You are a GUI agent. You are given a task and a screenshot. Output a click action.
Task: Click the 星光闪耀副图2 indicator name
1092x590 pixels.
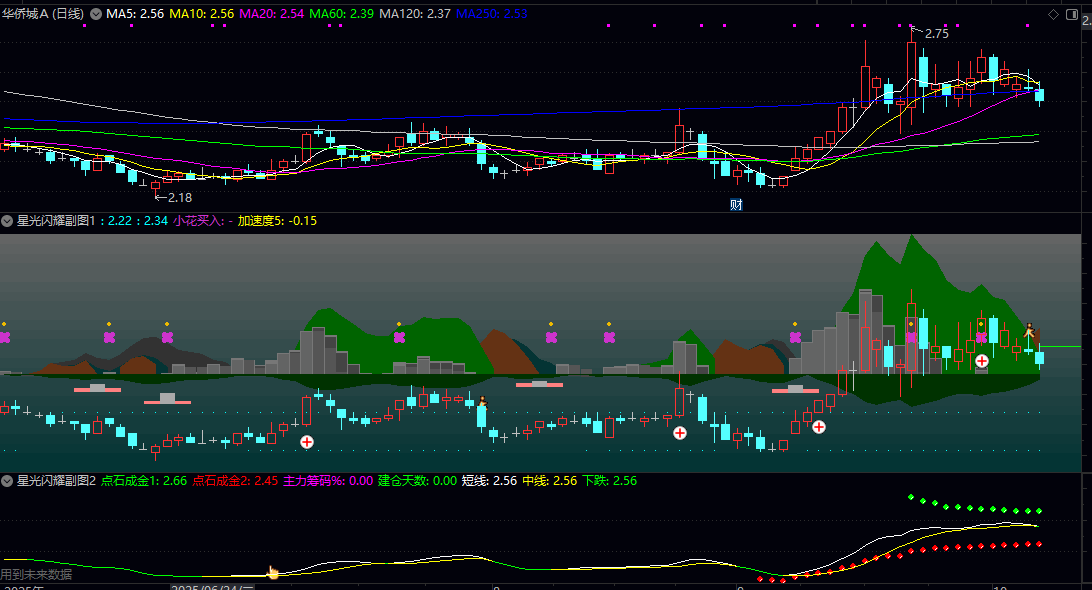(56, 481)
